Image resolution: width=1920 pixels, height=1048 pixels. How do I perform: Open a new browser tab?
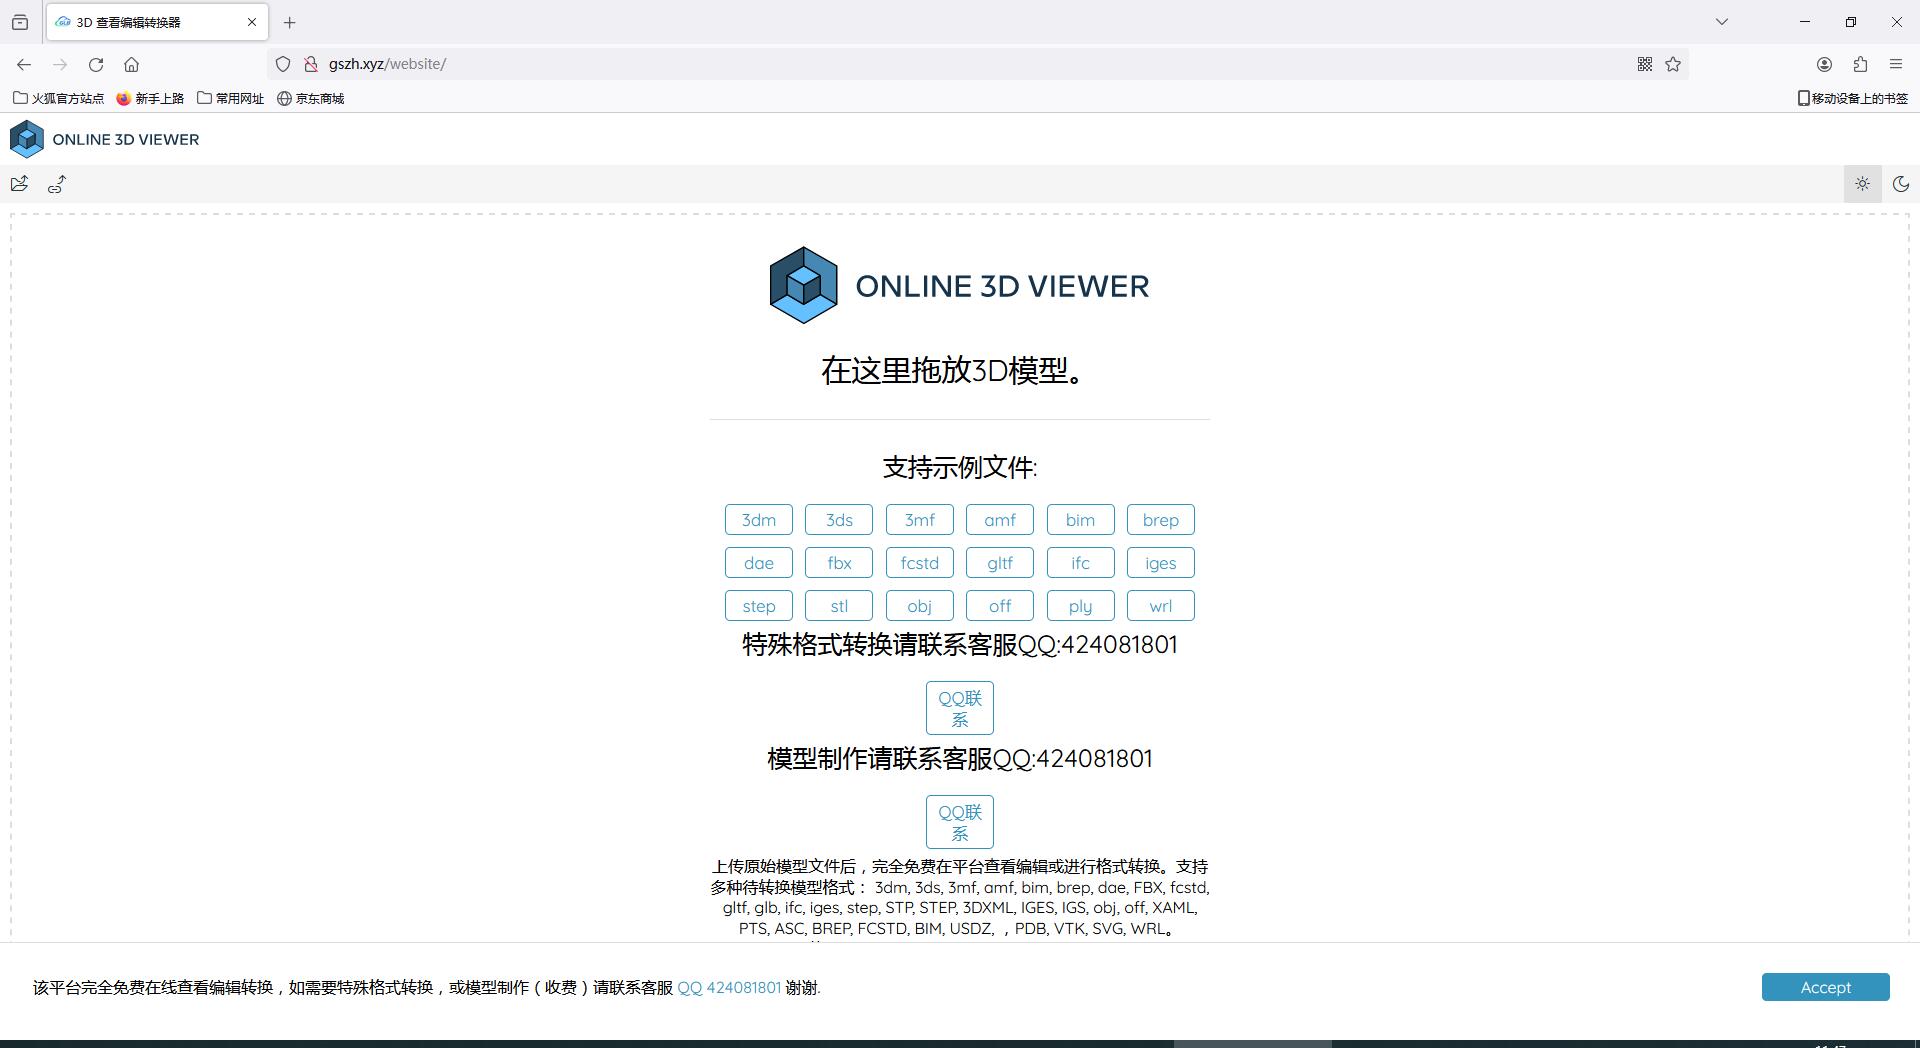pos(290,22)
